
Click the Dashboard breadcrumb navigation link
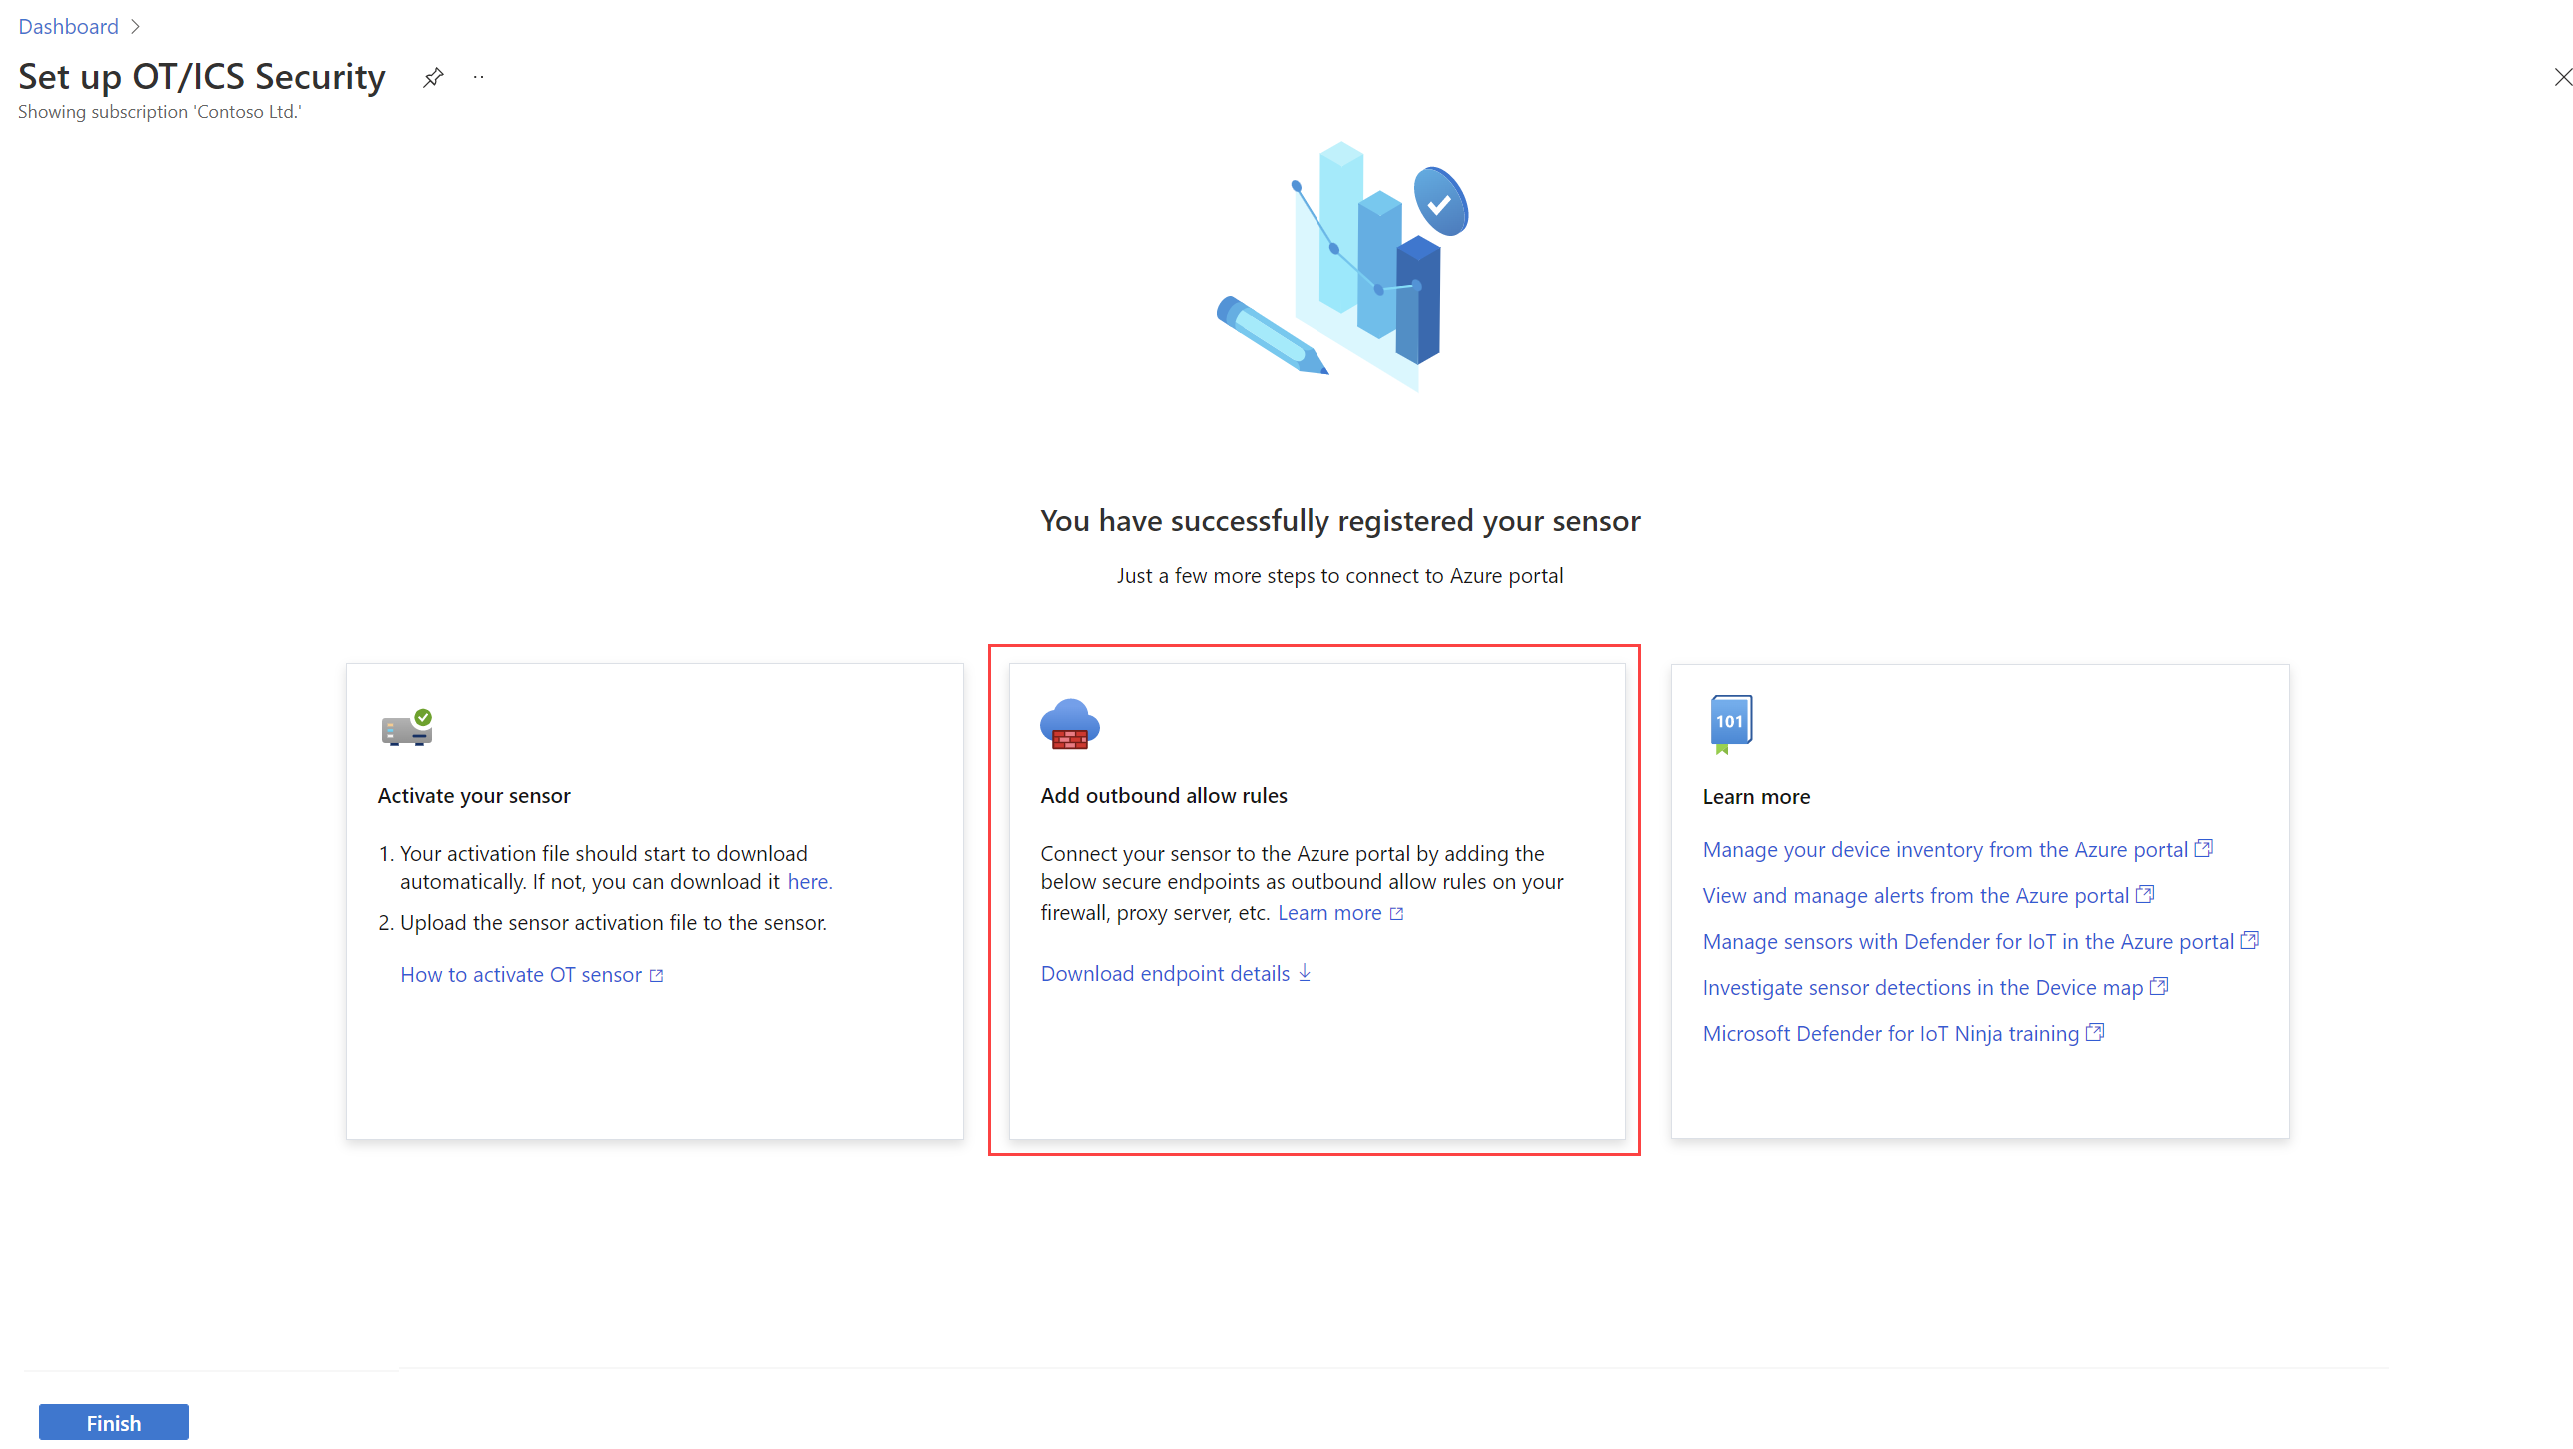[x=67, y=25]
